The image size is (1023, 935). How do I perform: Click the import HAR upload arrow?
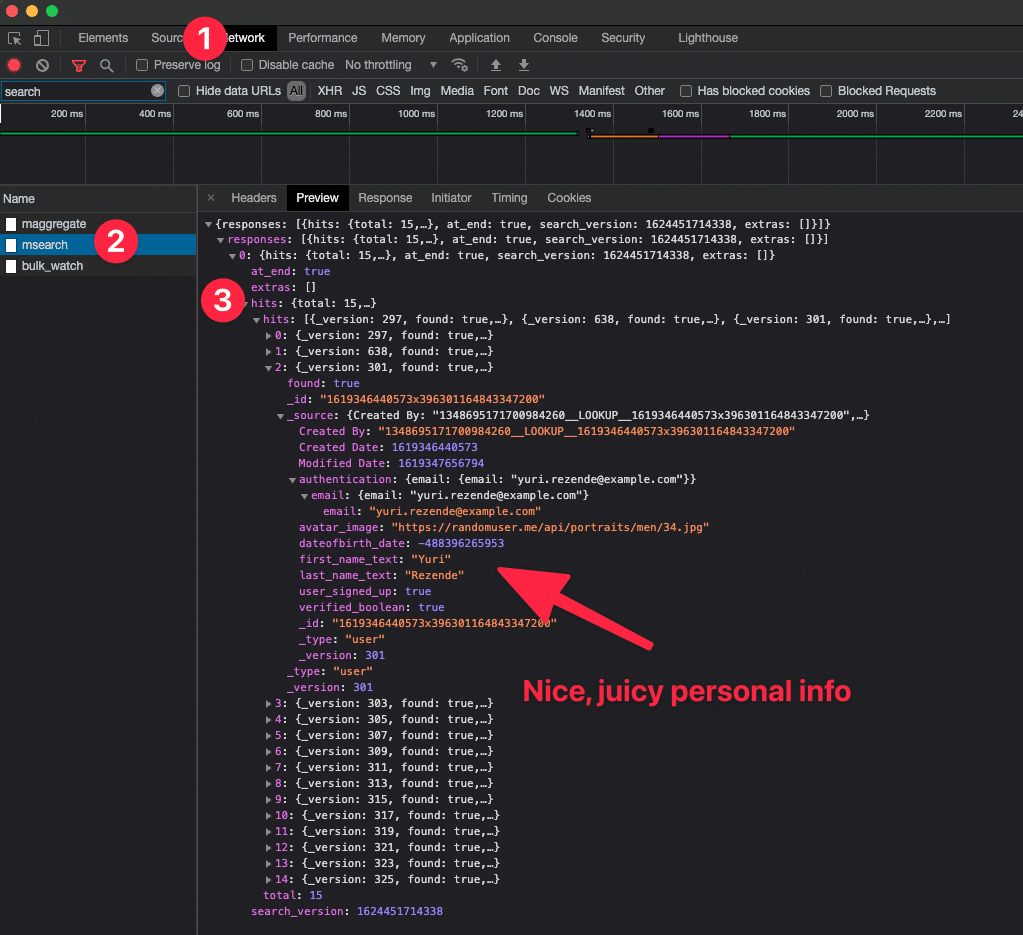point(495,65)
